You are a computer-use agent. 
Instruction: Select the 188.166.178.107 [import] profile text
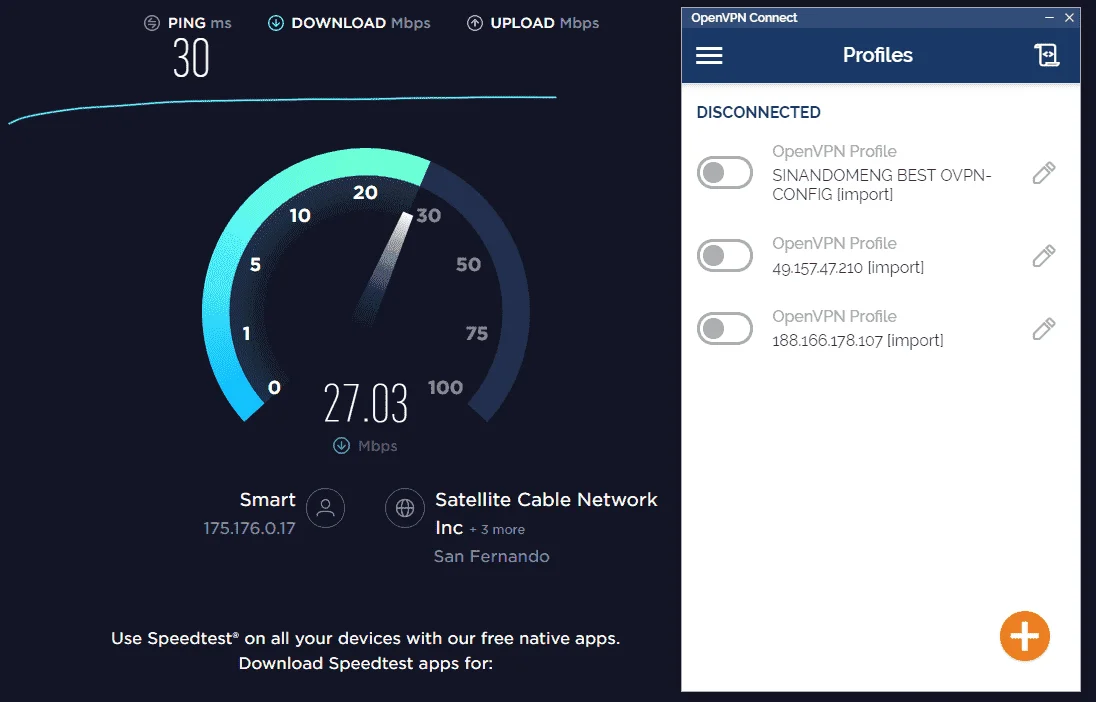858,341
